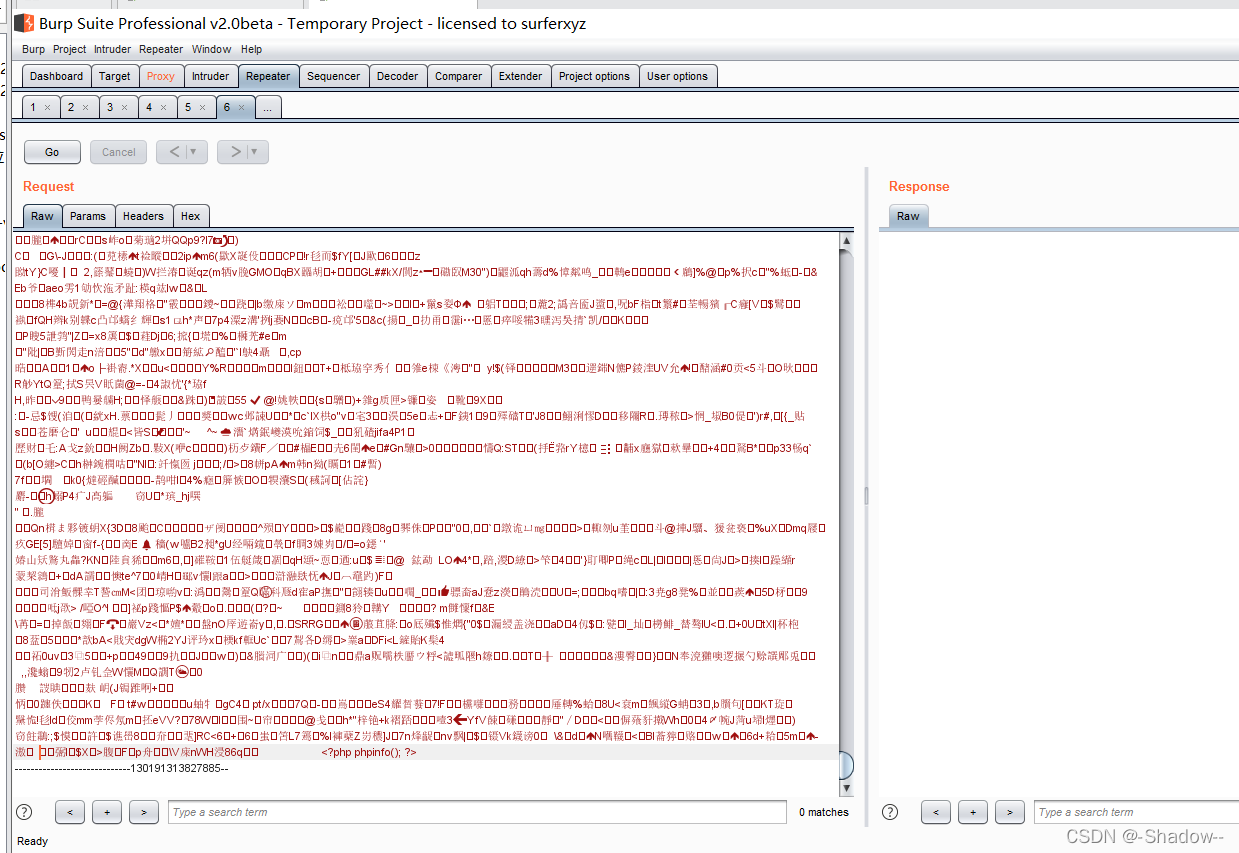Find next match in response search
The width and height of the screenshot is (1239, 853).
1010,812
